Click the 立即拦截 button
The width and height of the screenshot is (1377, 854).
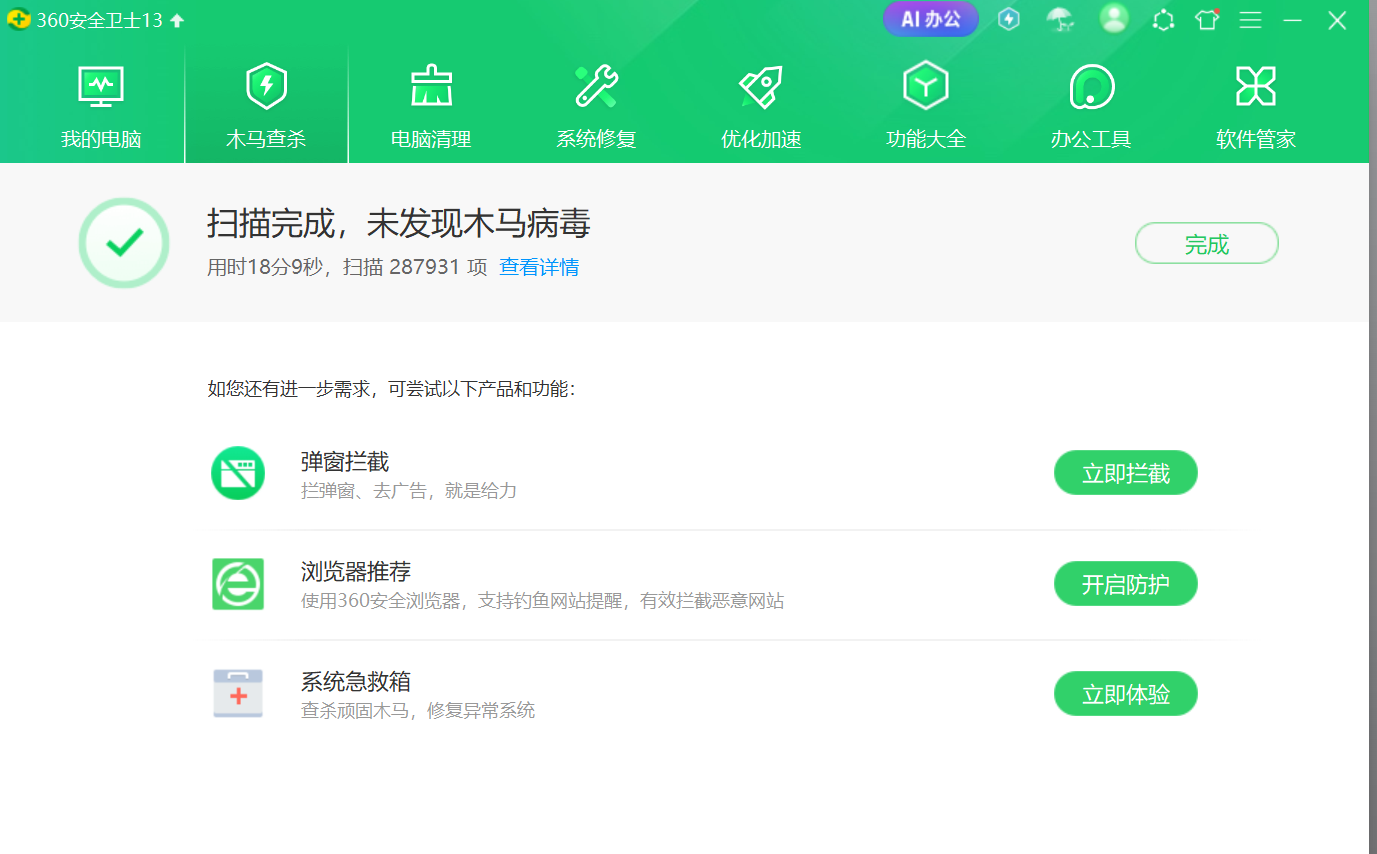(1126, 473)
